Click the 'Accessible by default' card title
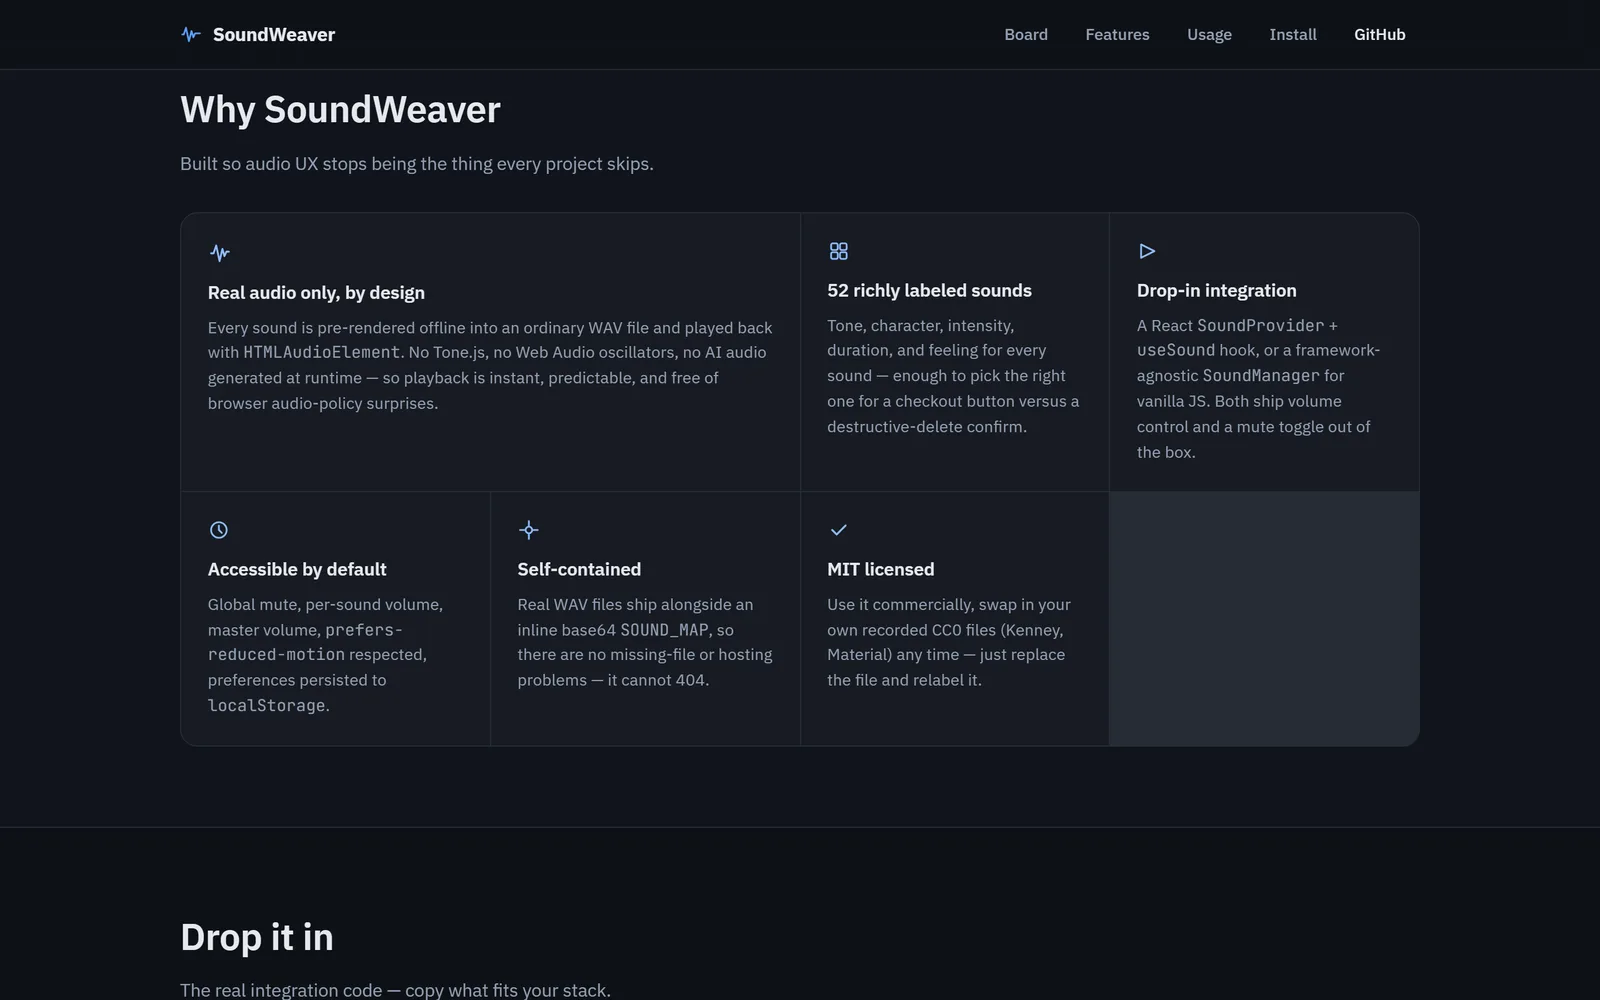The width and height of the screenshot is (1600, 1000). click(x=297, y=569)
